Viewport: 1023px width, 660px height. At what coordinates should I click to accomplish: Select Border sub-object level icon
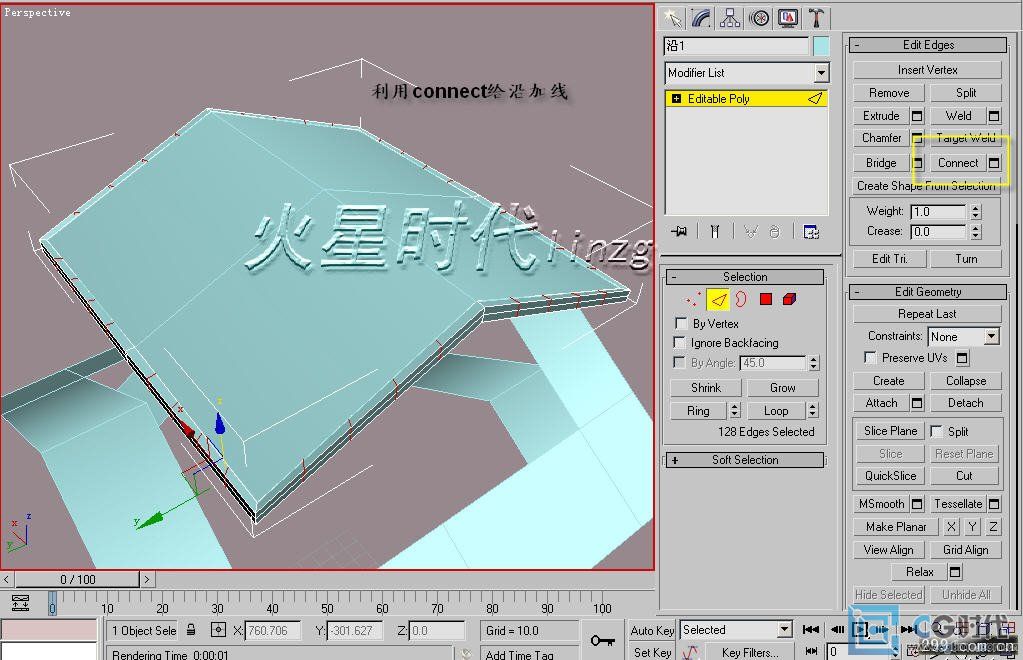click(741, 299)
